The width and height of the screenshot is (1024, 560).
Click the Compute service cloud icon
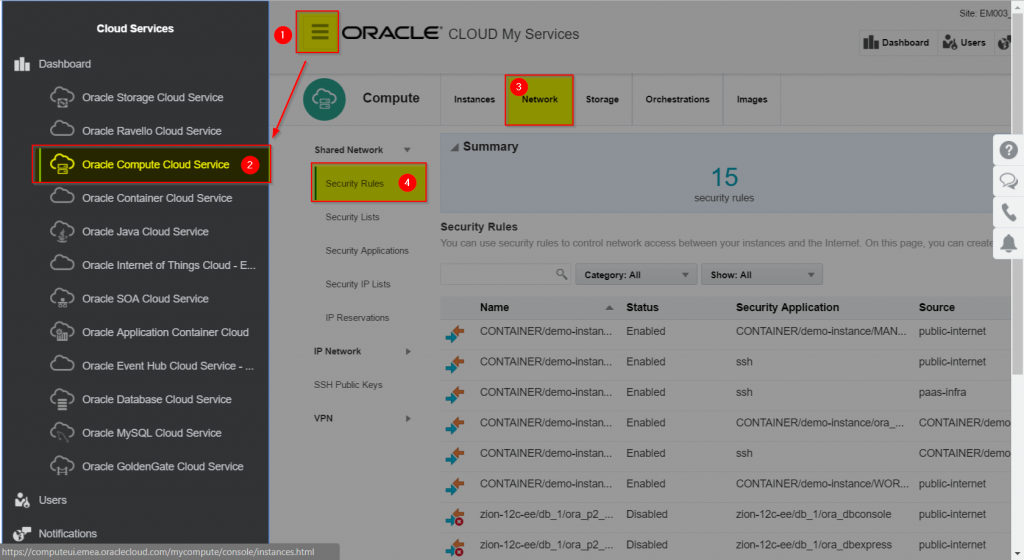click(x=324, y=99)
